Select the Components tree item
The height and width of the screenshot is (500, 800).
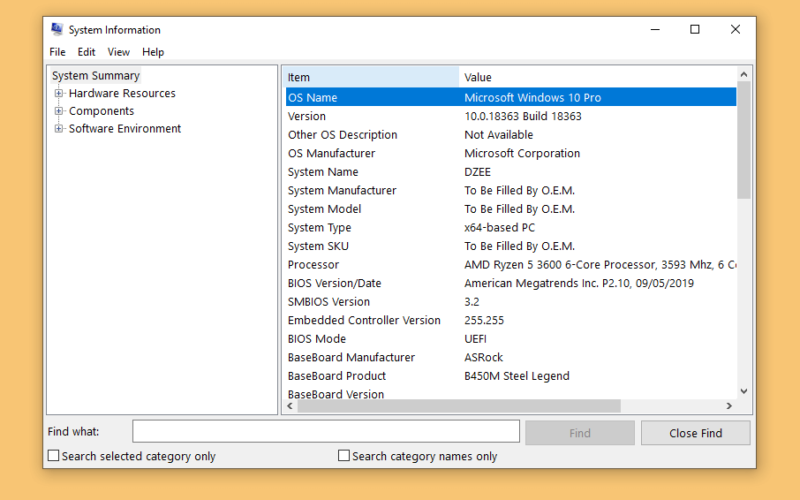[101, 111]
